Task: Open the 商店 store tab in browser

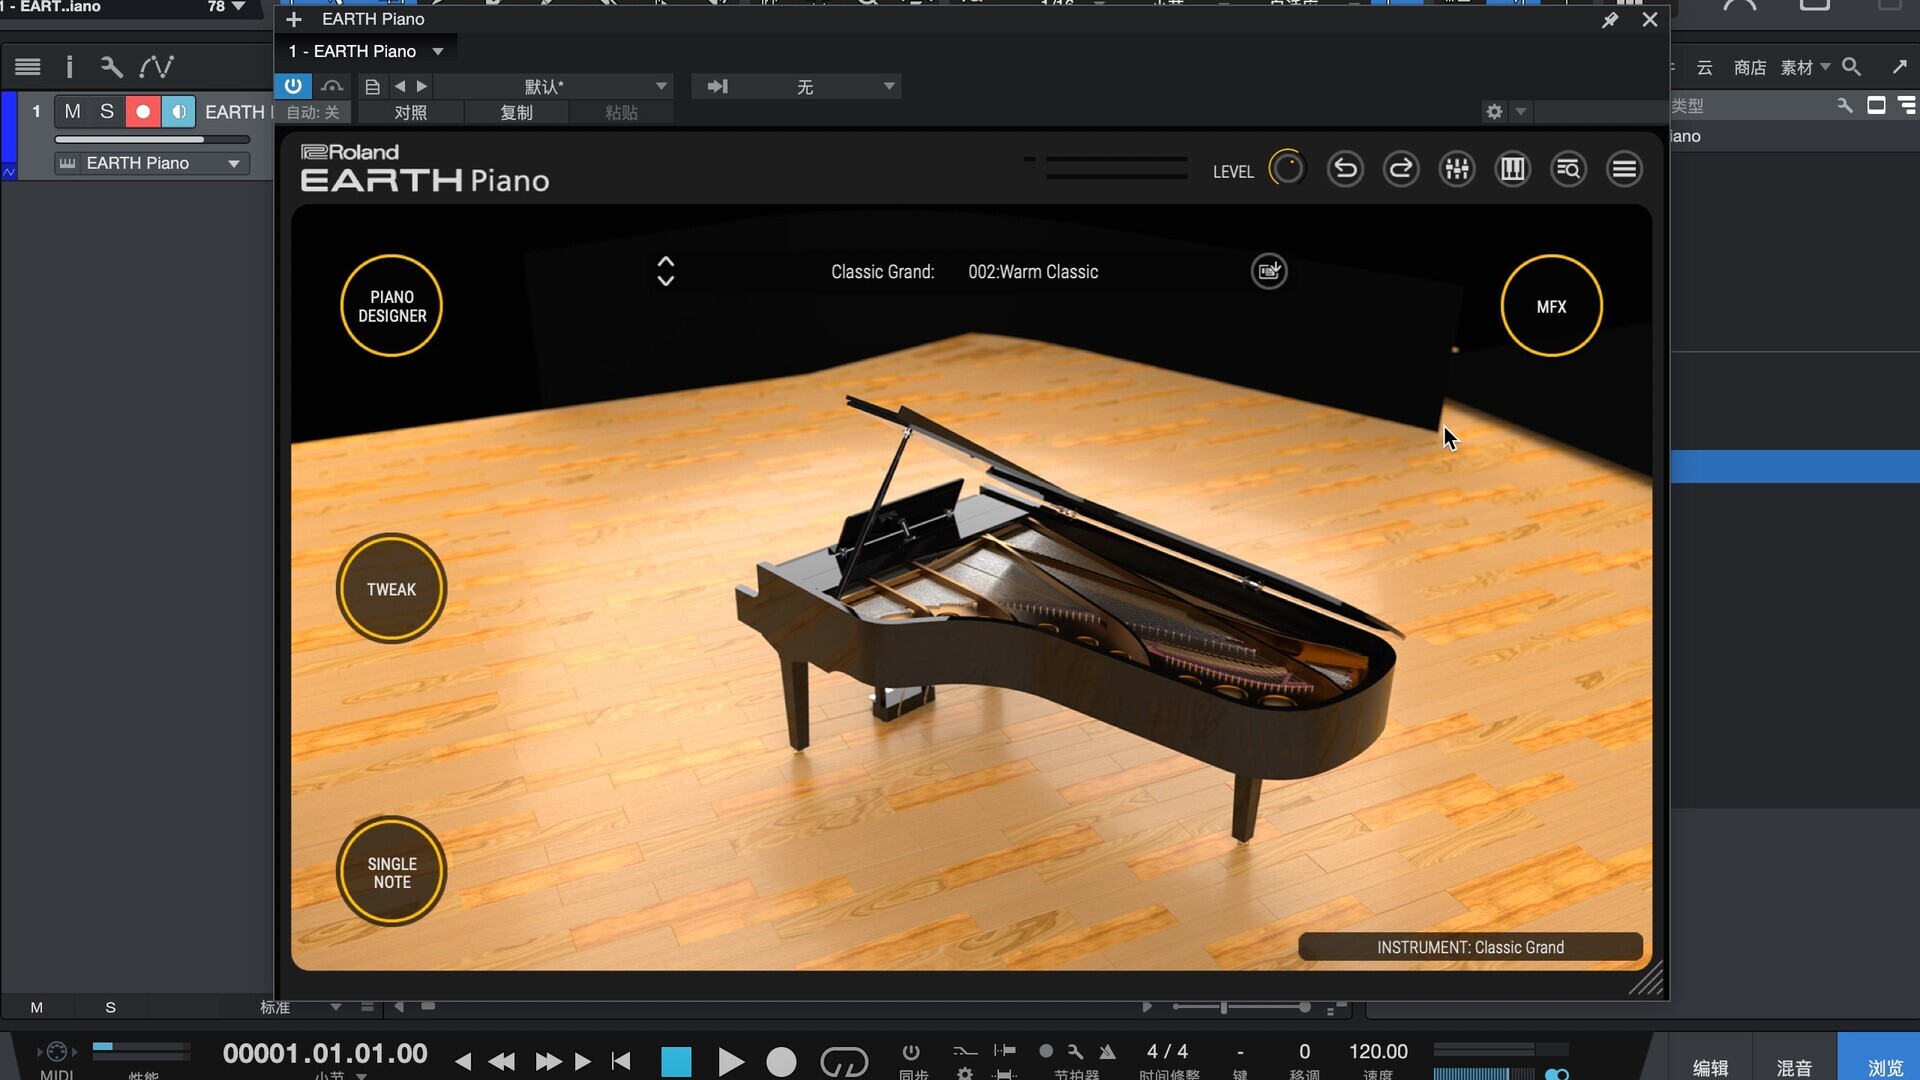Action: (x=1749, y=67)
